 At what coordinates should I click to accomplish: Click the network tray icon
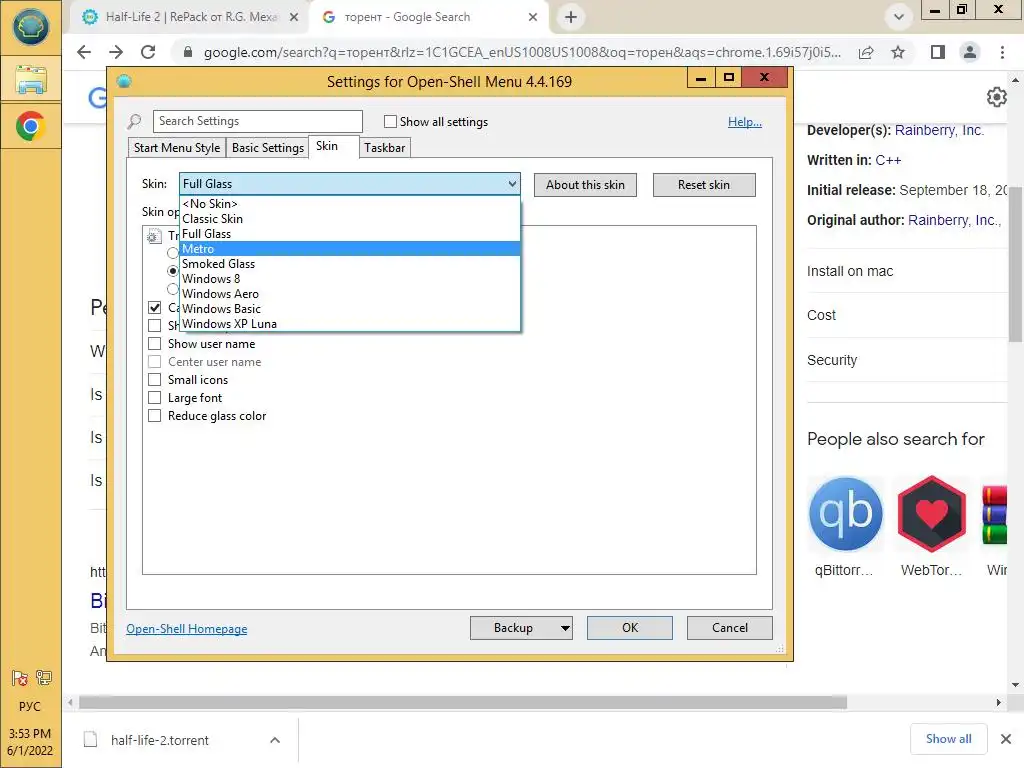pyautogui.click(x=44, y=678)
